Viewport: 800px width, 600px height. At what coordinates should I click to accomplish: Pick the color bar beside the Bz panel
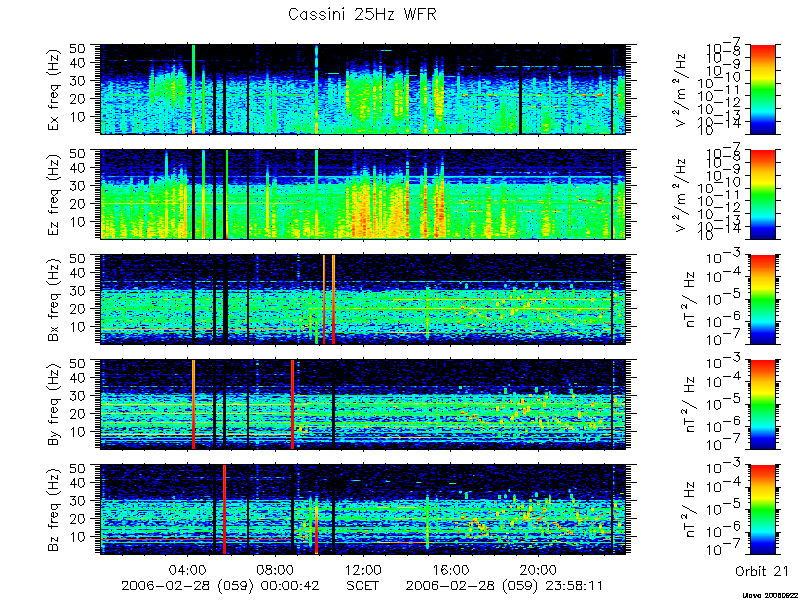762,510
